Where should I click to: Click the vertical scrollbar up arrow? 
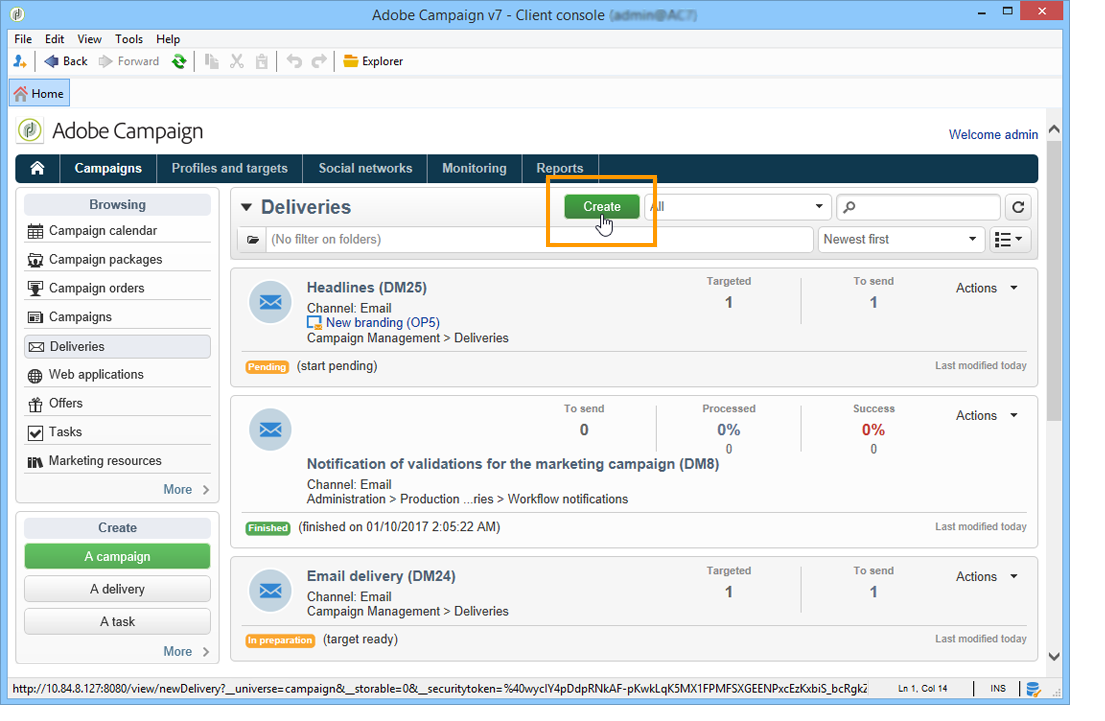(x=1054, y=129)
